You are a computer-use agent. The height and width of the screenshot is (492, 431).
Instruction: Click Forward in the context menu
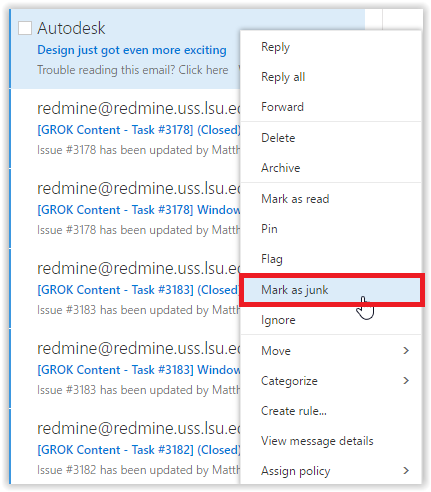282,107
